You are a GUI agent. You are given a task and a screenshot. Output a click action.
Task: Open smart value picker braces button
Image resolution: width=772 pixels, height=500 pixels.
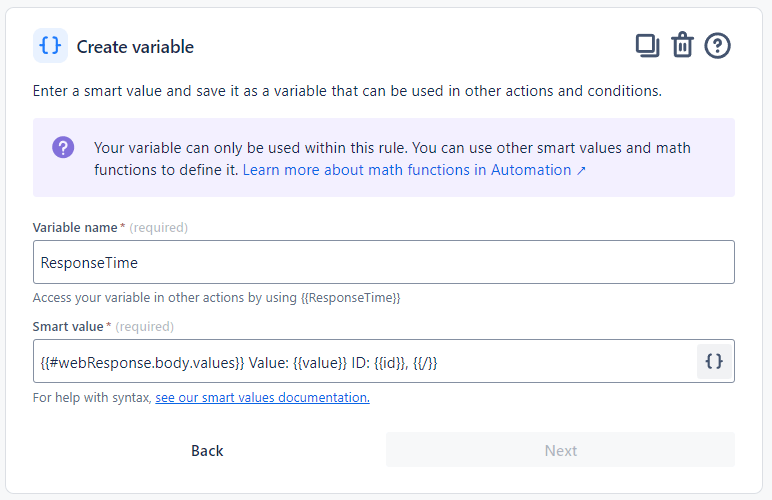click(x=714, y=362)
